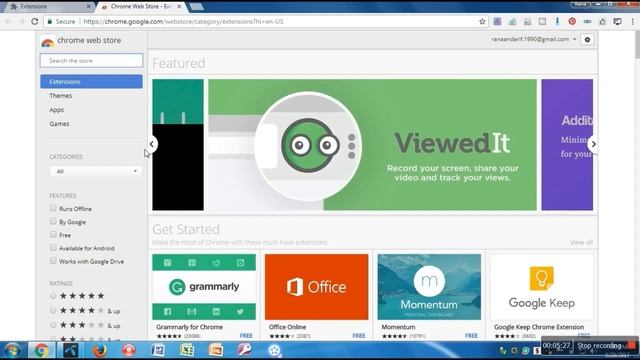This screenshot has width=640, height=360.
Task: Select the five-star rating filter
Action: tap(53, 296)
